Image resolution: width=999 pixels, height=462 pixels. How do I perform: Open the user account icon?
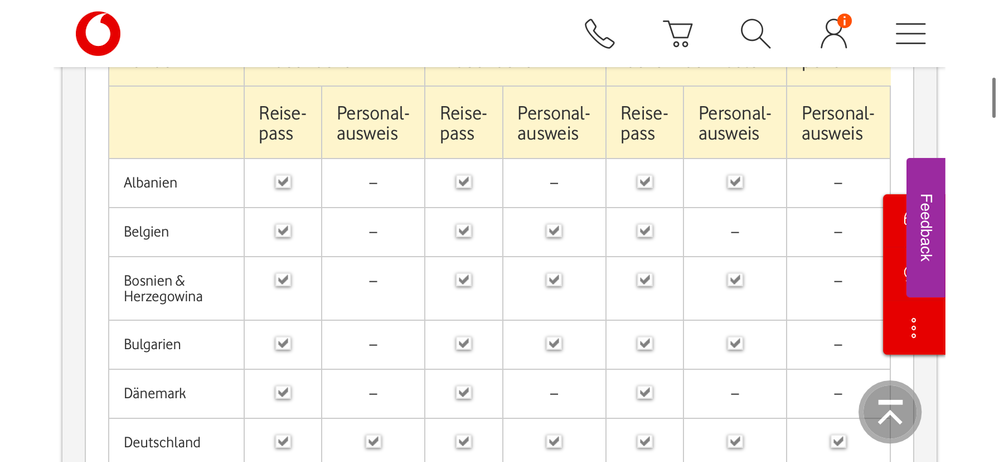833,34
